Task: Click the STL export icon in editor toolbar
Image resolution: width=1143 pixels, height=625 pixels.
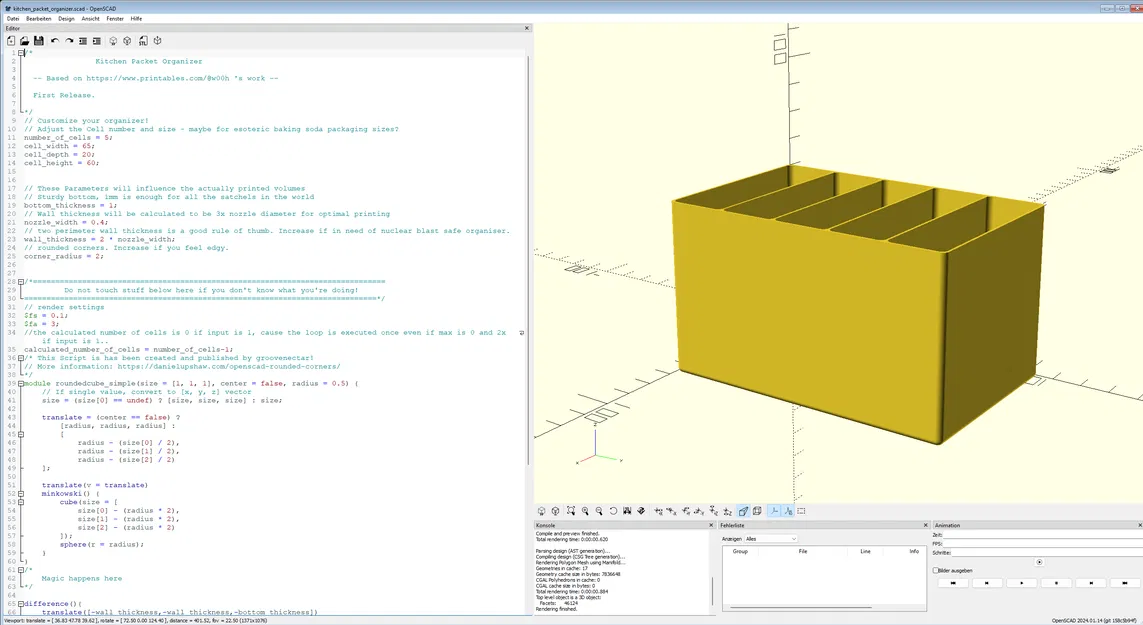Action: pyautogui.click(x=143, y=41)
